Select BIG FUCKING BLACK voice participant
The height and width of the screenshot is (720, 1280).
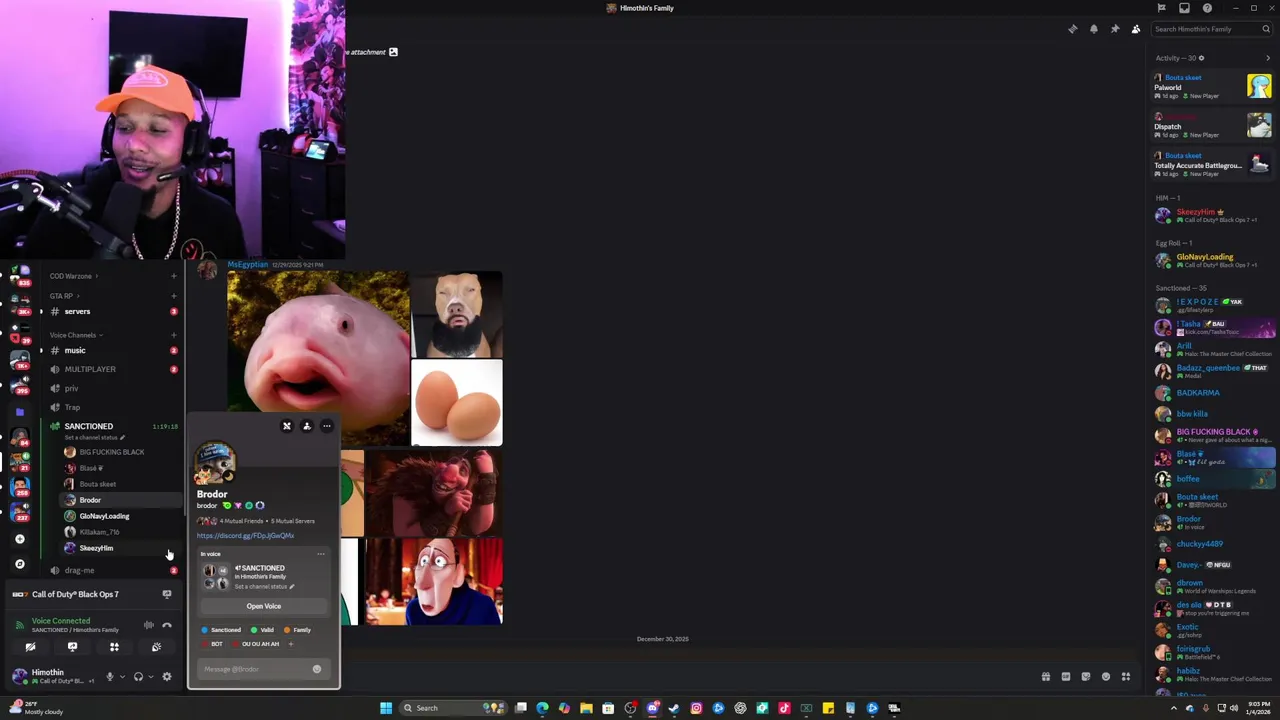(120, 452)
